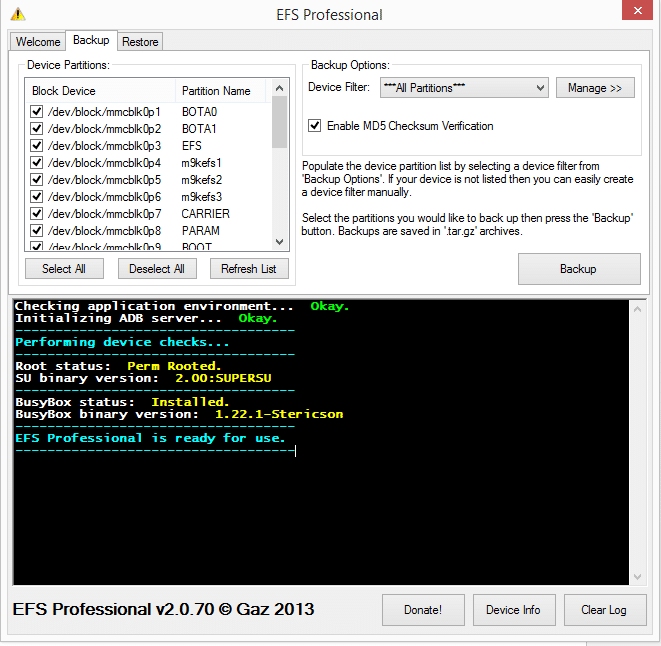Select the m9kefs2 partition name
This screenshot has height=646, width=661.
coord(202,180)
